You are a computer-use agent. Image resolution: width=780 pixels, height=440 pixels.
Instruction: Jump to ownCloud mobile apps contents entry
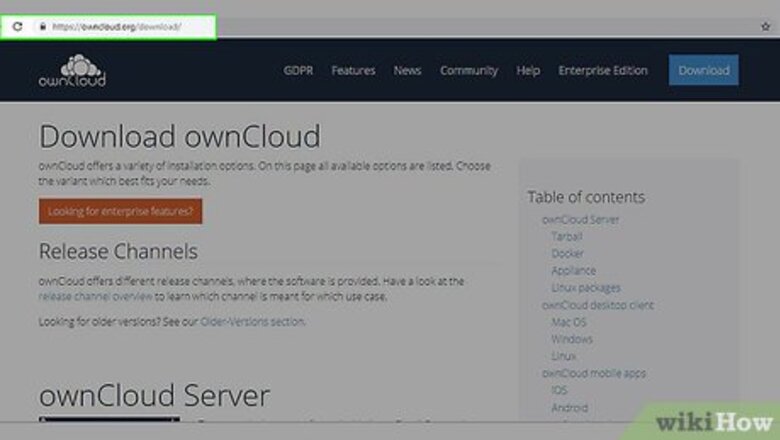click(x=594, y=373)
